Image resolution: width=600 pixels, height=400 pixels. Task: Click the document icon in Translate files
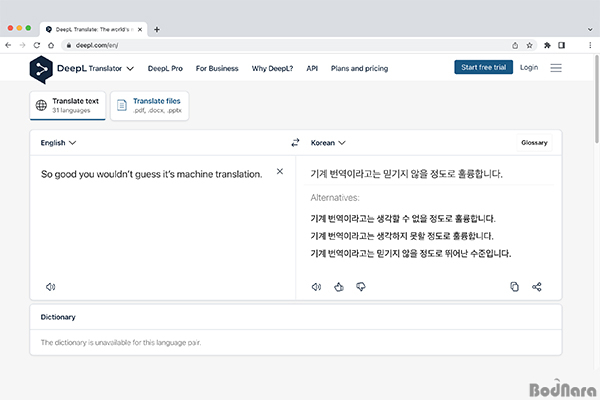122,105
